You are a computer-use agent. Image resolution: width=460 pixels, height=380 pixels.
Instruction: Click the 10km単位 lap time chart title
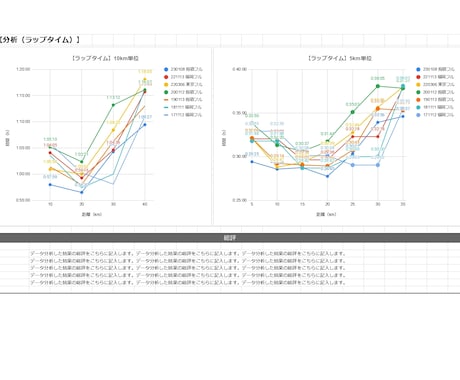[x=105, y=58]
